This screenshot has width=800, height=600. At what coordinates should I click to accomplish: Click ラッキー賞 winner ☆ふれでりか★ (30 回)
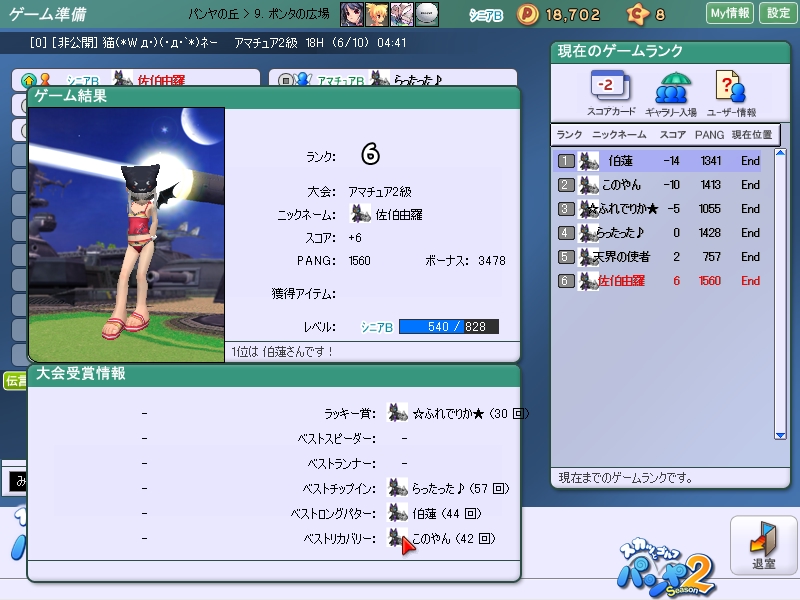[470, 413]
